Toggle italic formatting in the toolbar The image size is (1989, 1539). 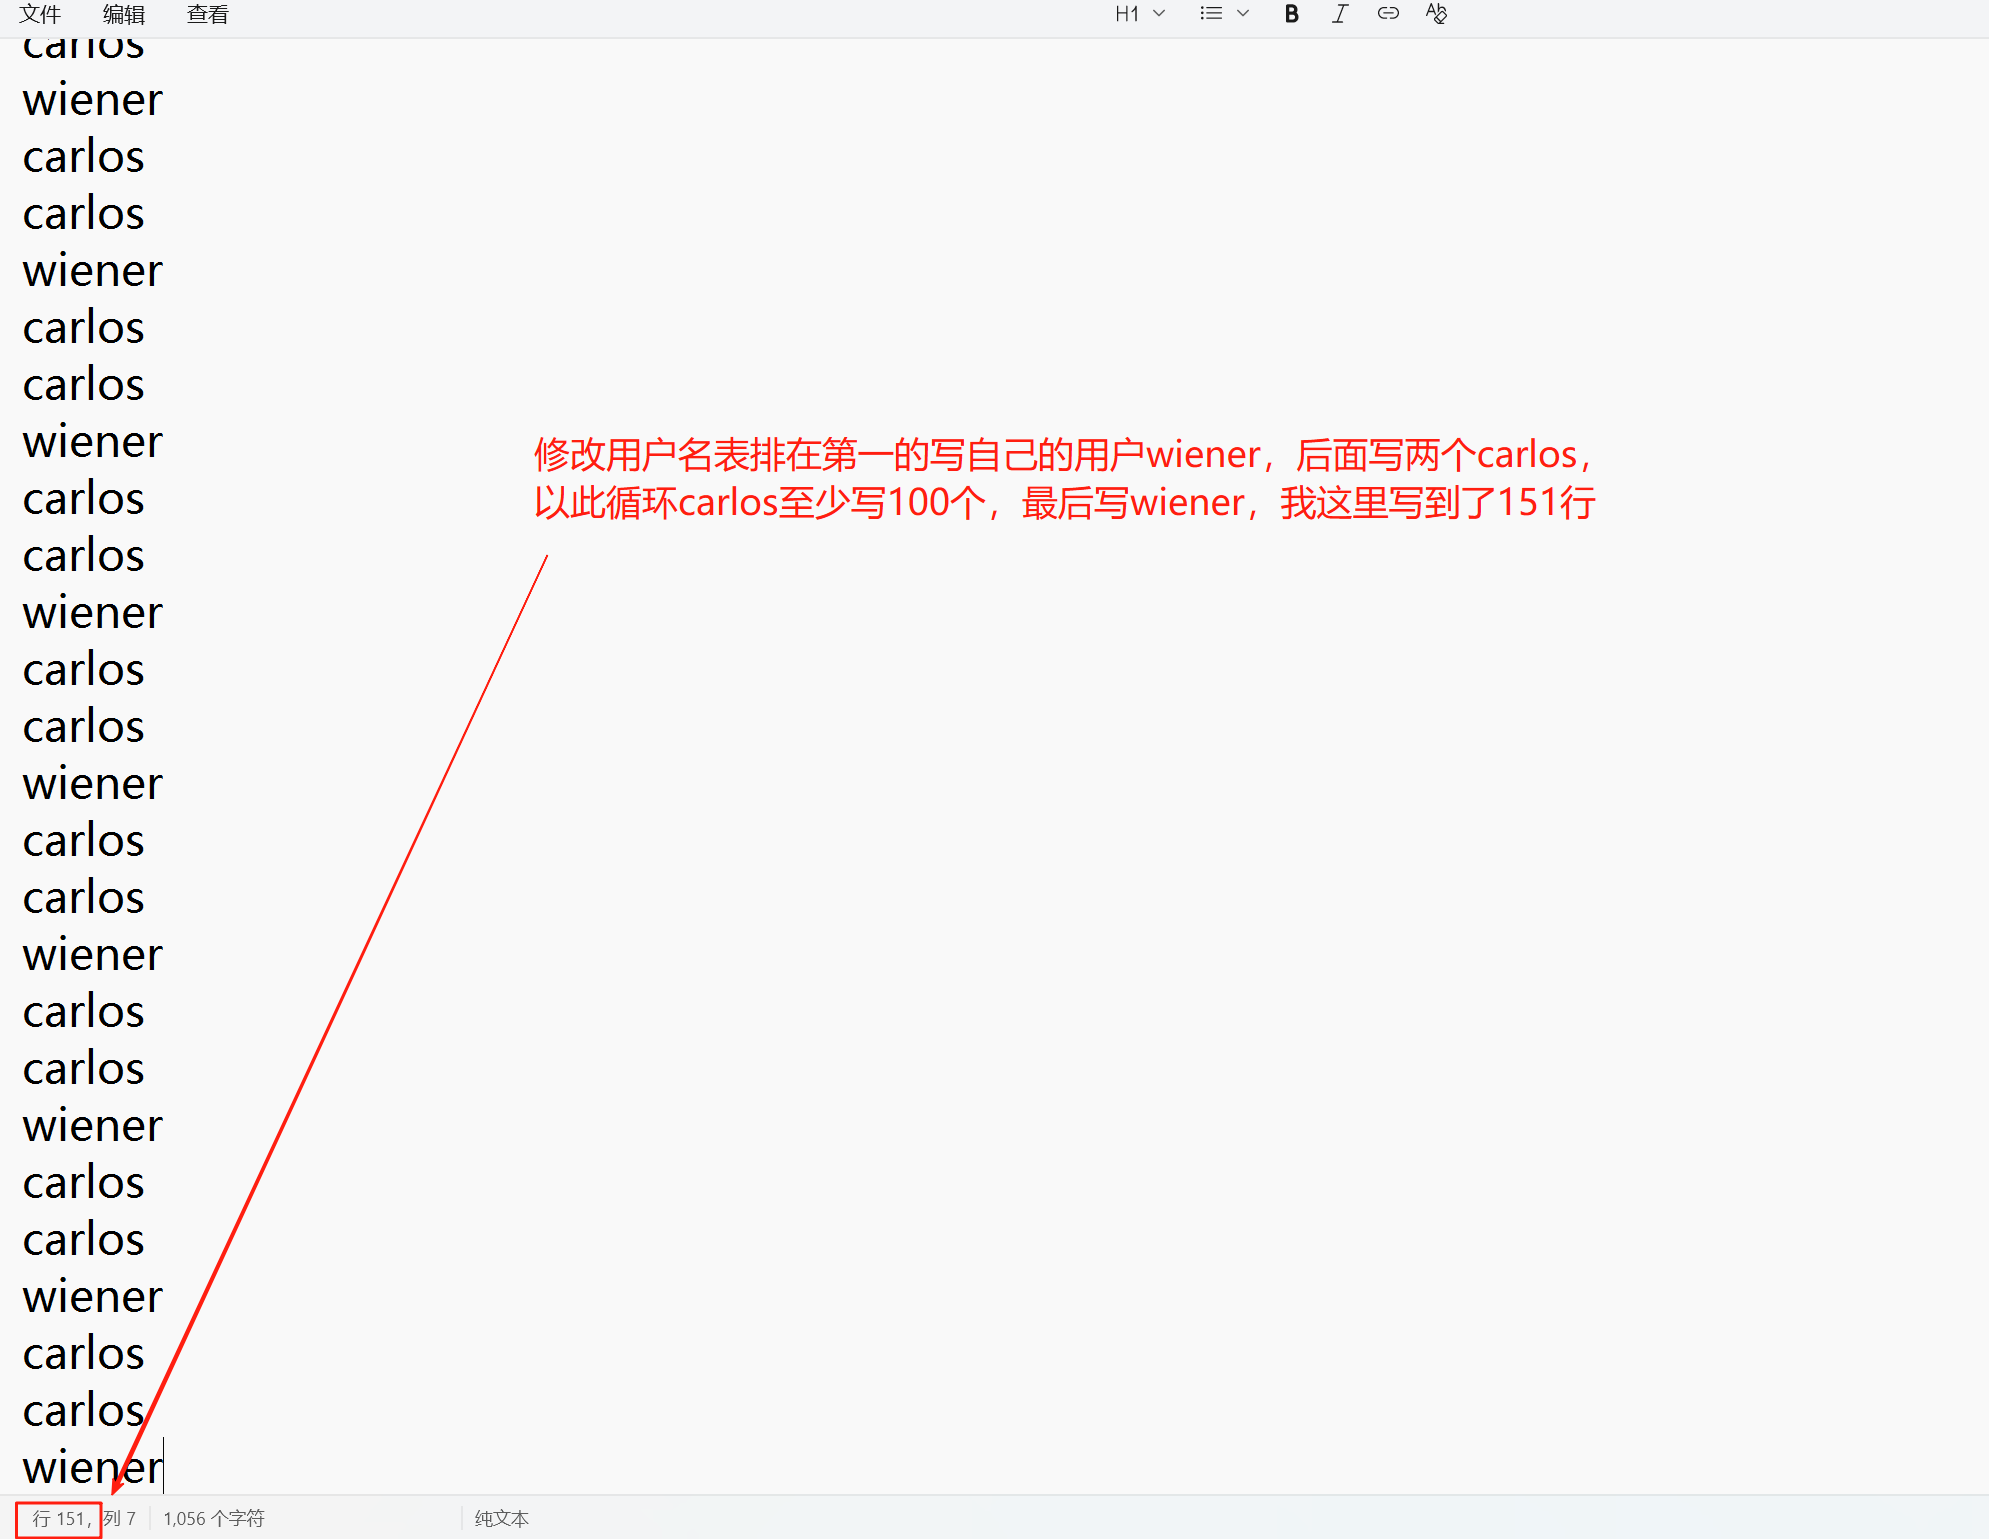[x=1339, y=14]
